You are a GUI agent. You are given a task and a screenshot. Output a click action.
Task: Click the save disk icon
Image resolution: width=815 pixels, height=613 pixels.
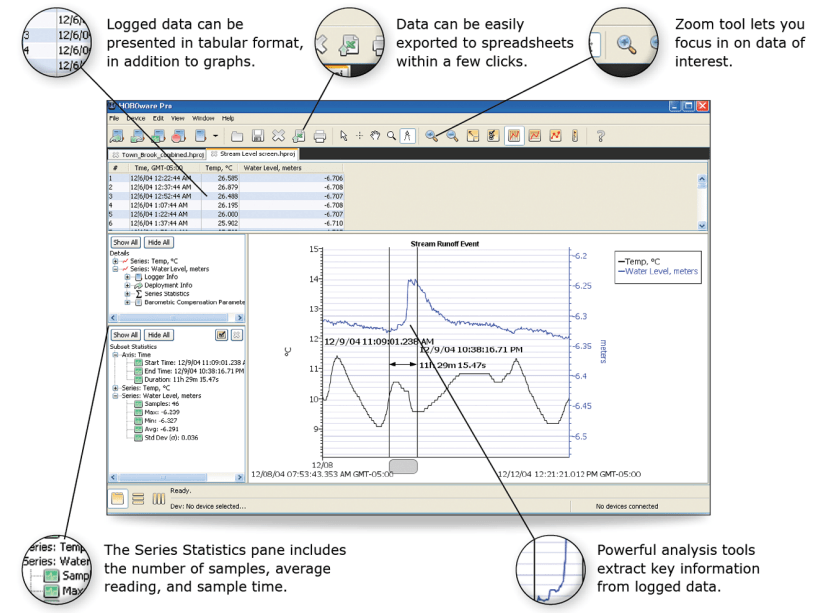click(258, 135)
